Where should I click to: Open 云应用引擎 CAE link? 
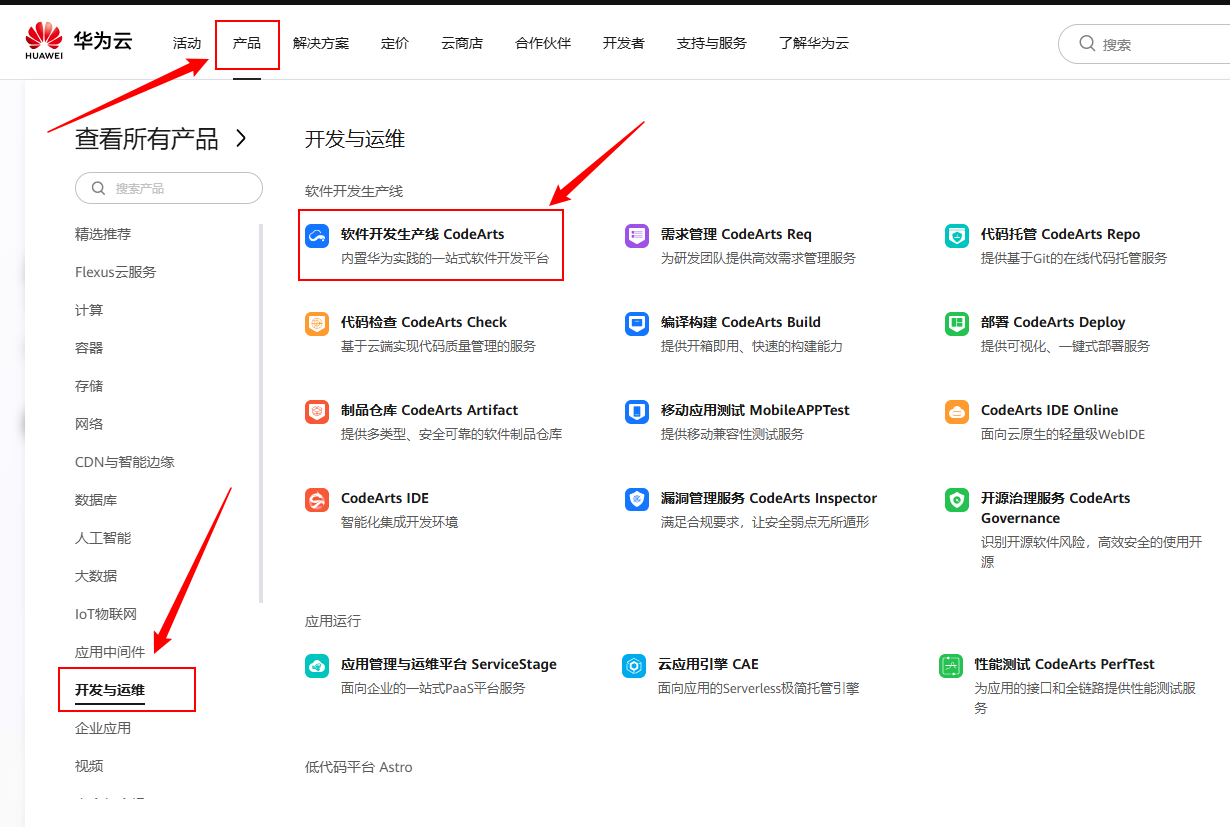[708, 664]
